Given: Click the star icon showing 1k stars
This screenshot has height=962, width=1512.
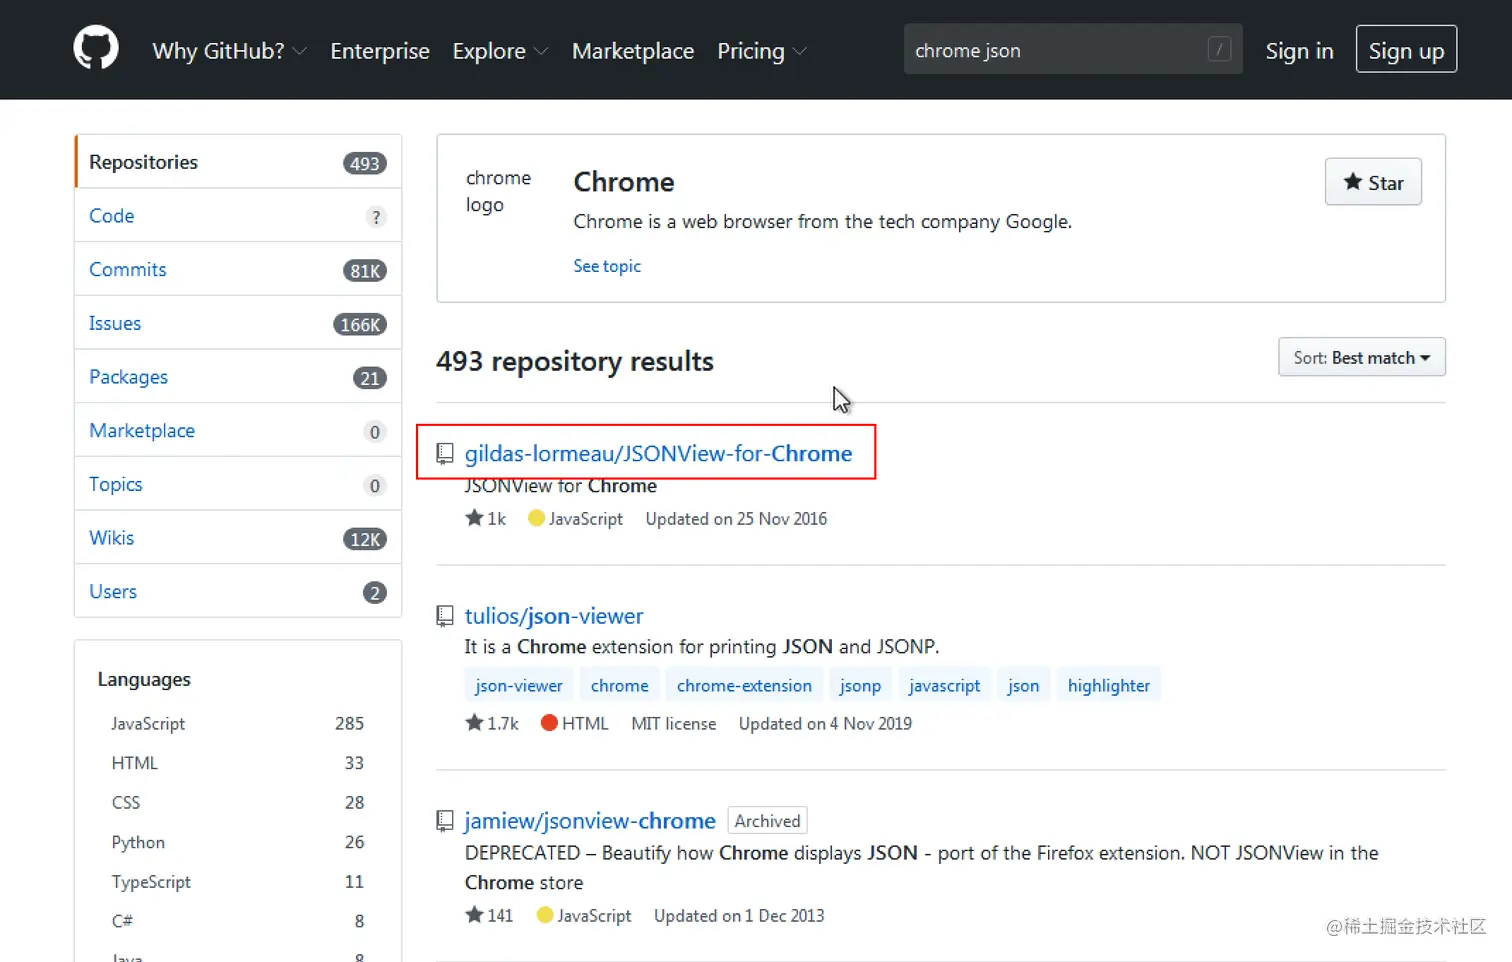Looking at the screenshot, I should pyautogui.click(x=474, y=518).
